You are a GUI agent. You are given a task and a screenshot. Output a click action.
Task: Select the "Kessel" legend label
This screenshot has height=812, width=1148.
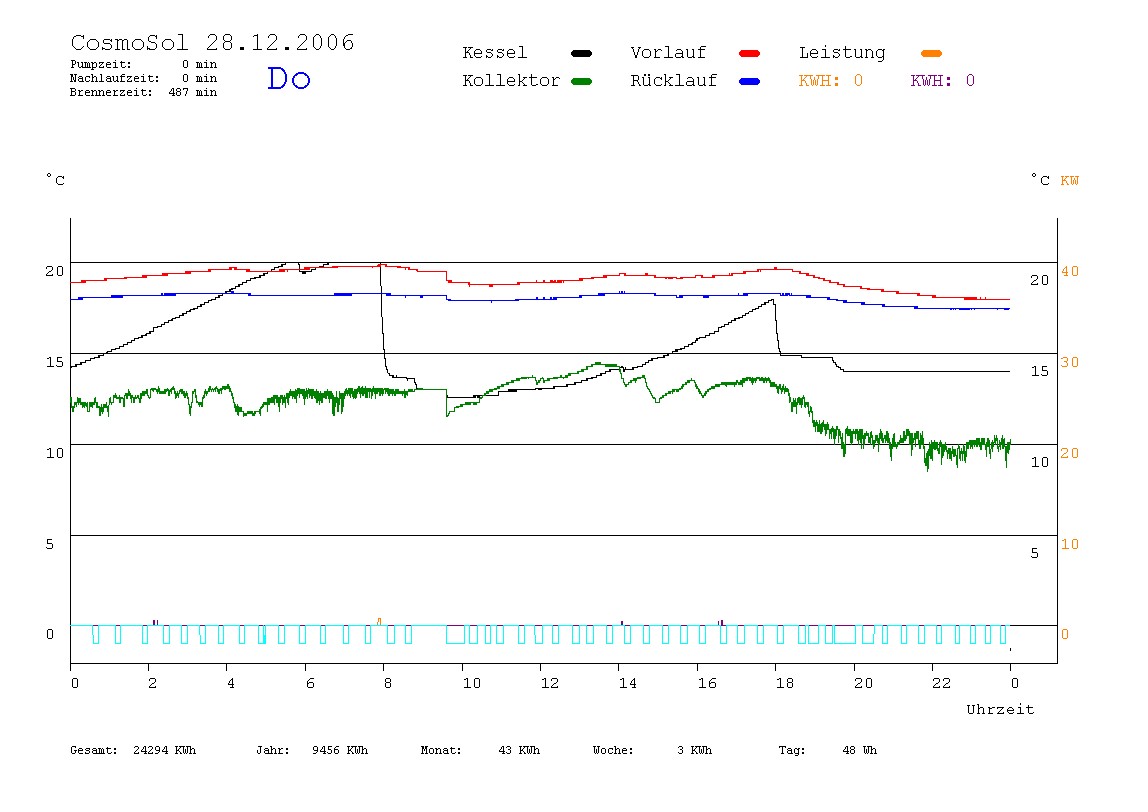coord(494,53)
